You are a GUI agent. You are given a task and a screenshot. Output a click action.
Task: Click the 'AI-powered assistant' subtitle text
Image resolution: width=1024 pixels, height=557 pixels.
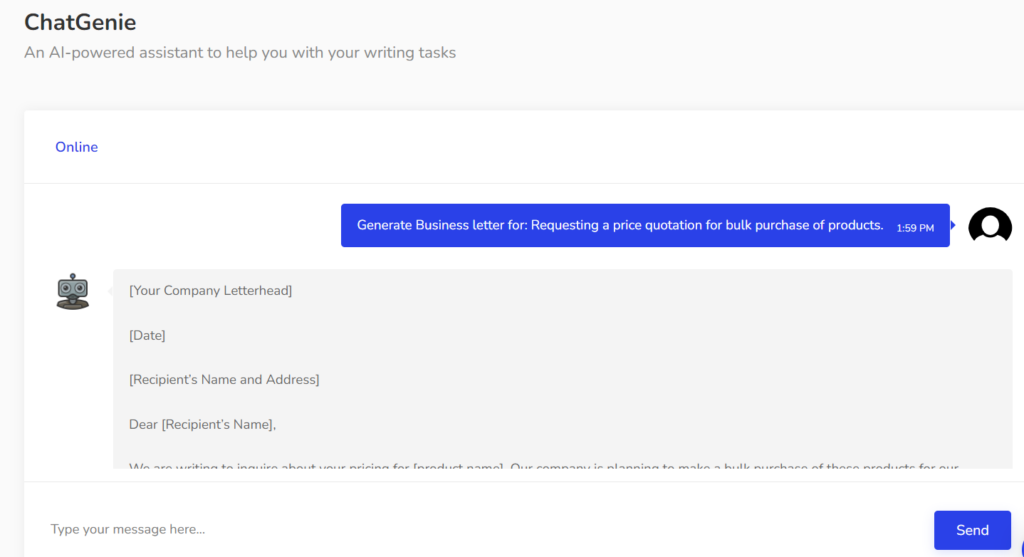click(x=240, y=53)
